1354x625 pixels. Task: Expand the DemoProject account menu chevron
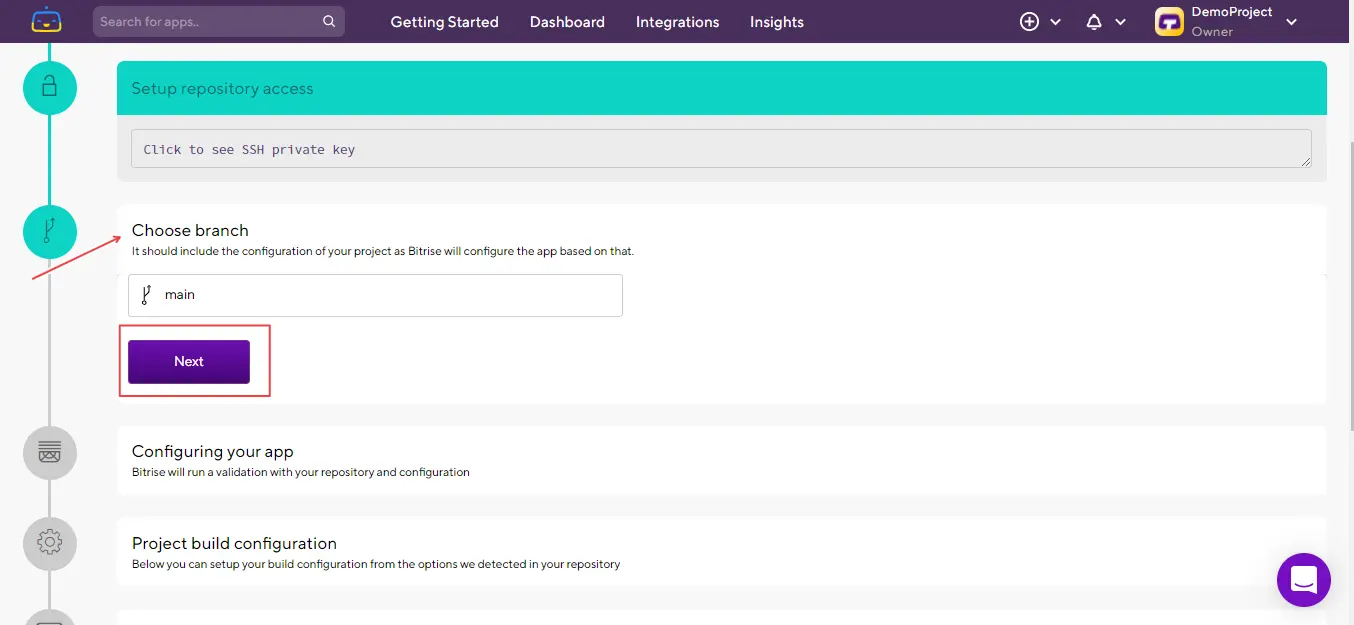click(x=1291, y=22)
